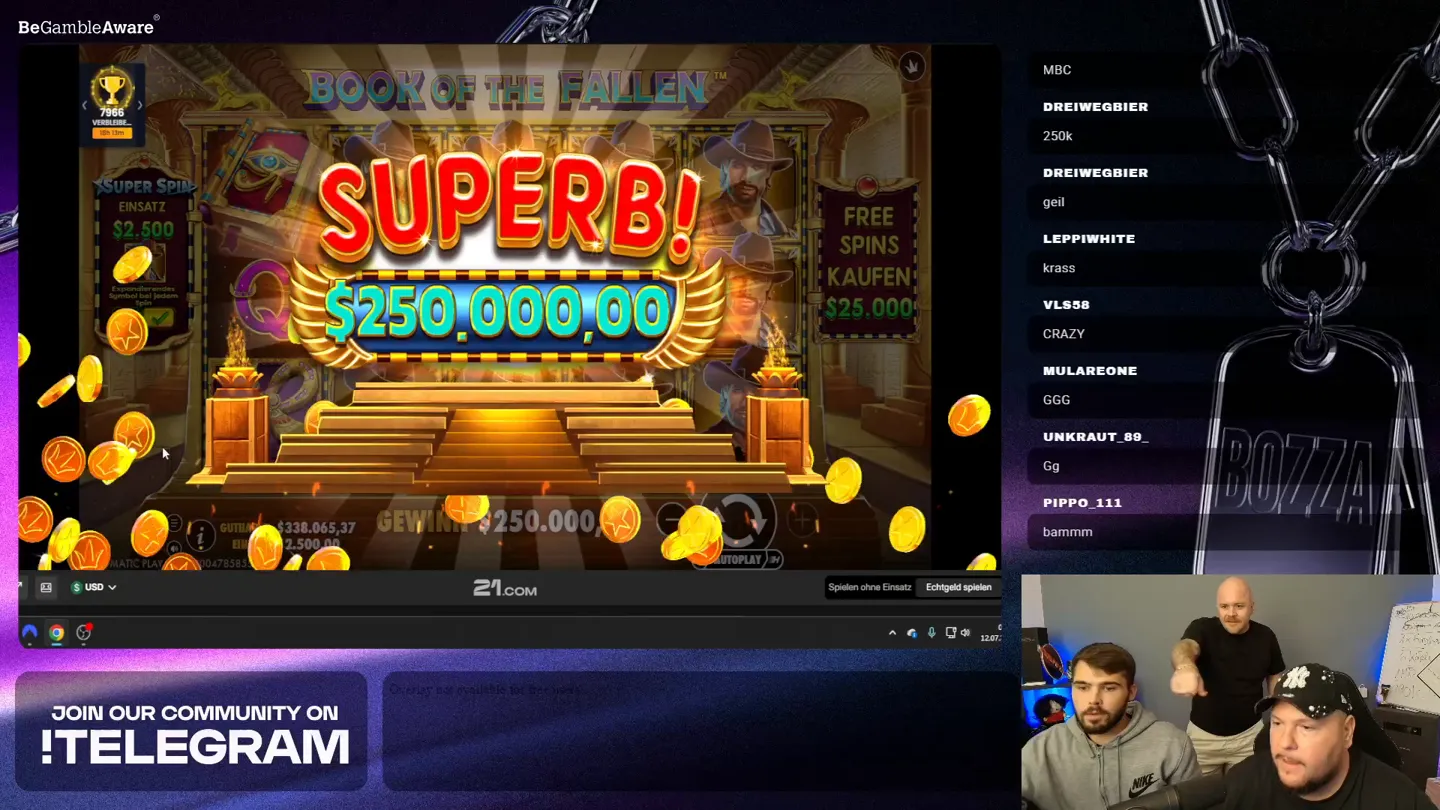Open Google Chrome from the taskbar

click(x=57, y=632)
